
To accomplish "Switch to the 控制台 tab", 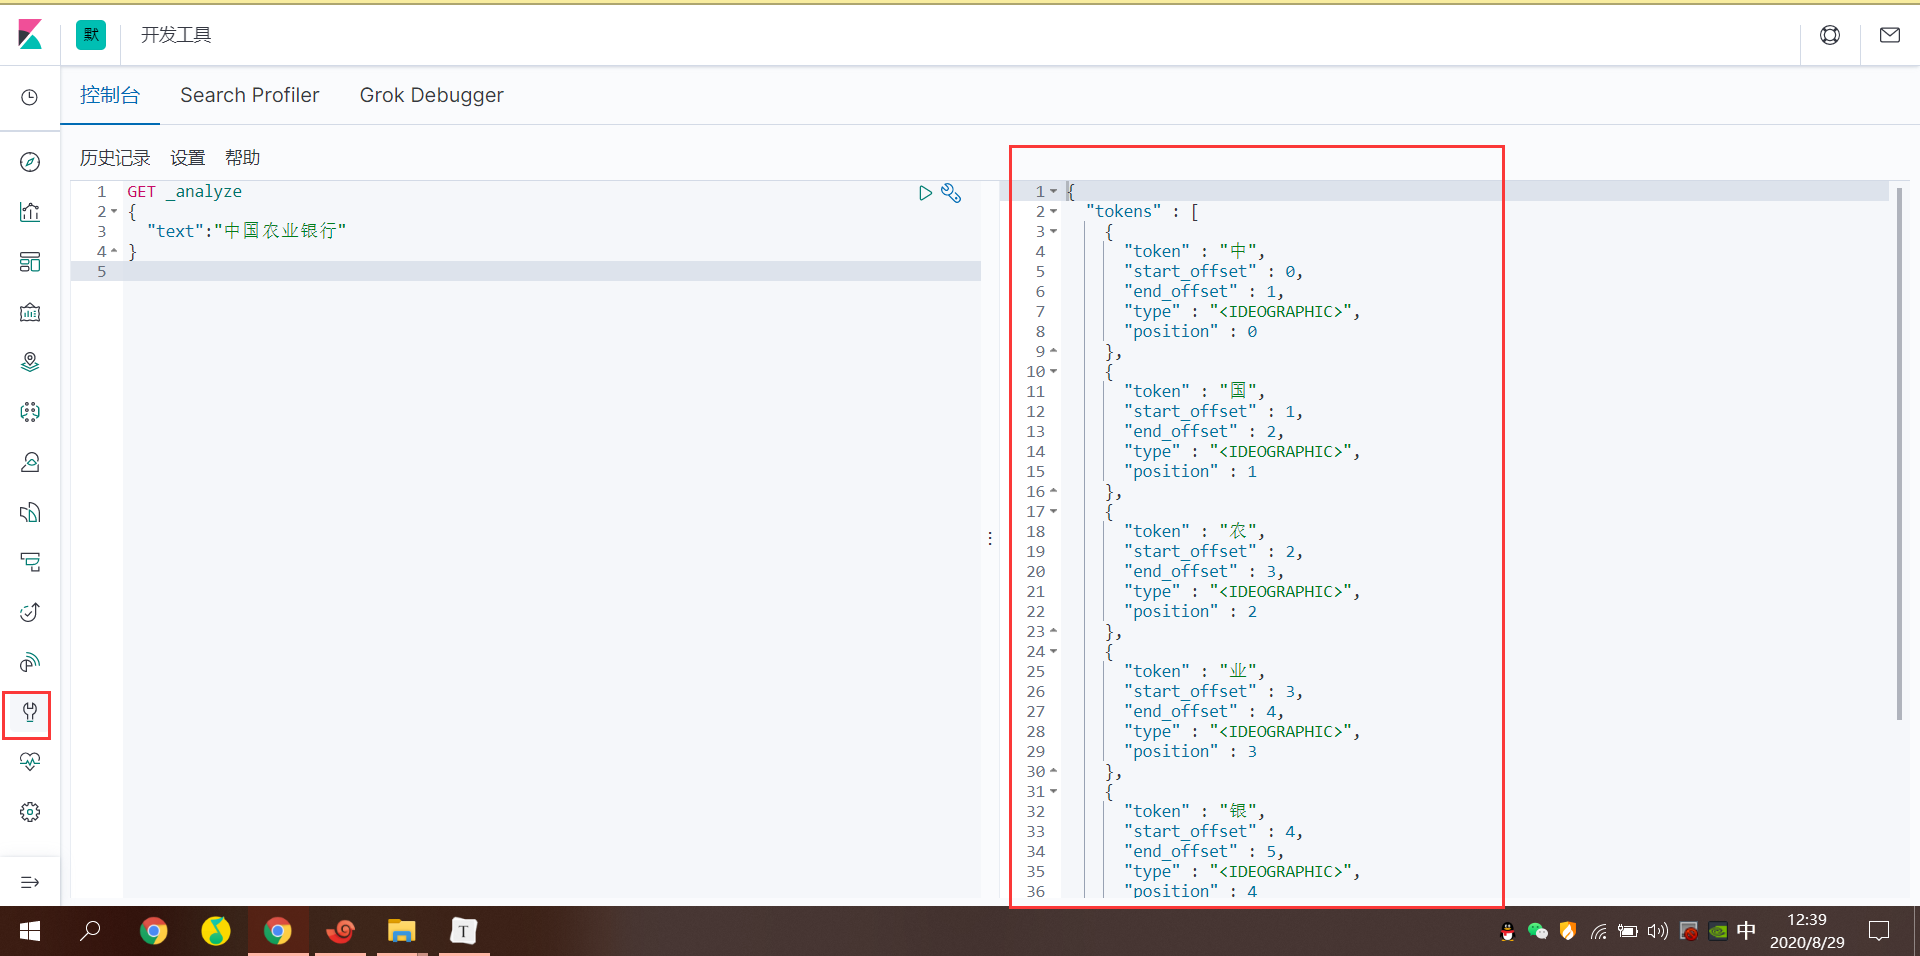I will click(110, 95).
